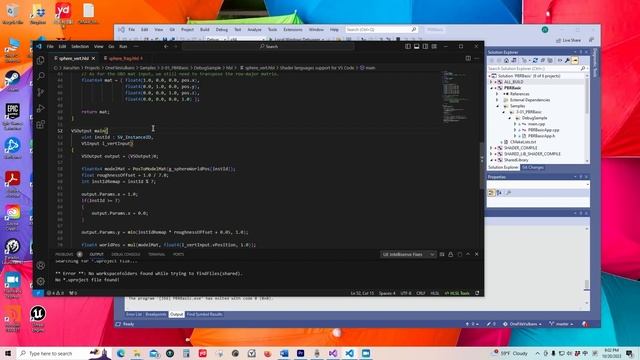Open the VS Code Selection menu
The height and width of the screenshot is (360, 640).
coord(80,47)
